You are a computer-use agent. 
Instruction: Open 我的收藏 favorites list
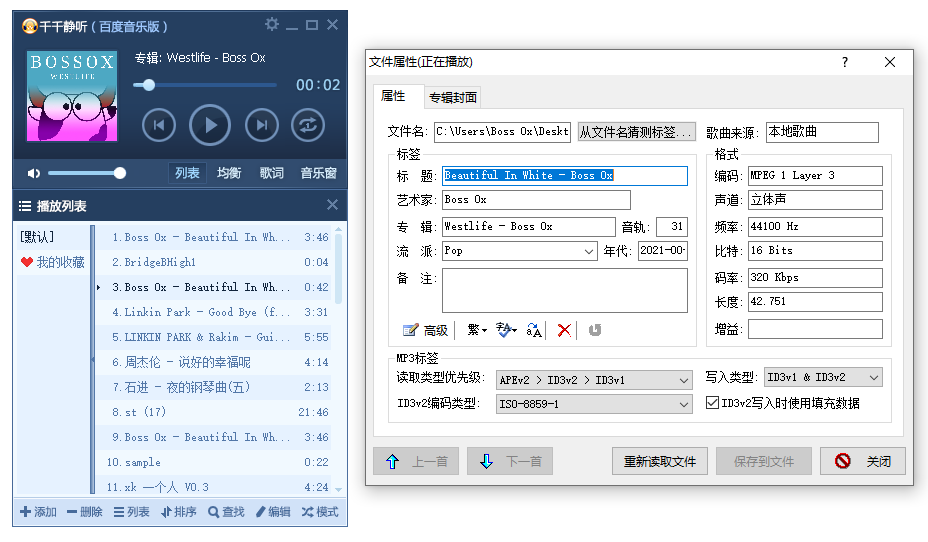pyautogui.click(x=53, y=262)
